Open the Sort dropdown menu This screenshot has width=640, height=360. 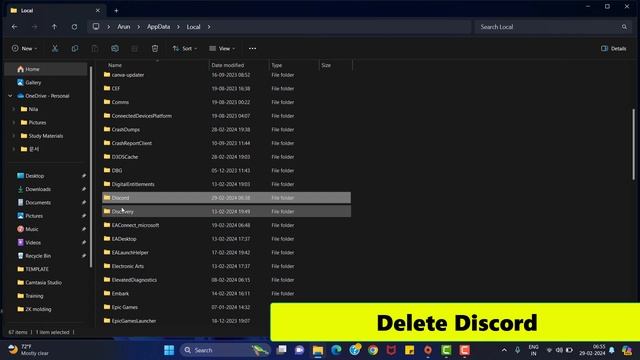tap(184, 49)
